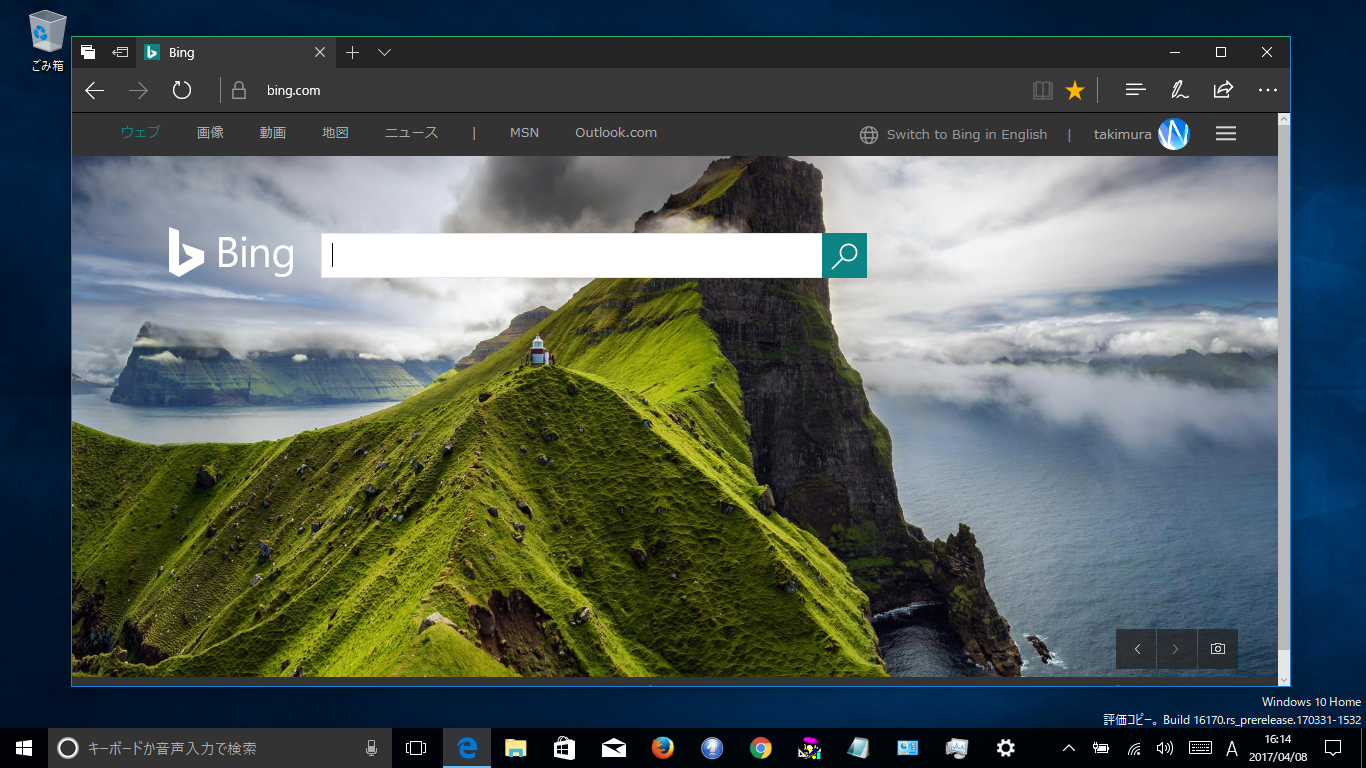This screenshot has width=1366, height=768.
Task: Select the ウェブ tab on Bing
Action: click(140, 133)
